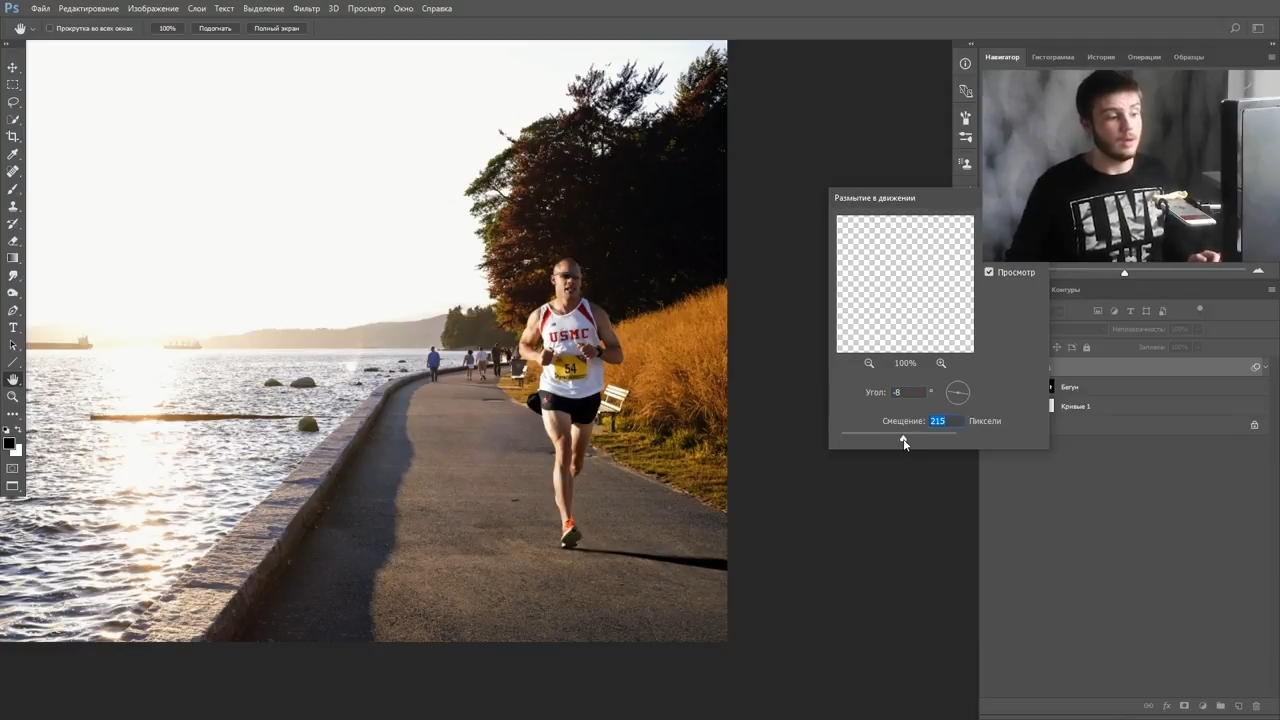
Task: Open the Hand tool preset dropdown
Action: click(33, 28)
